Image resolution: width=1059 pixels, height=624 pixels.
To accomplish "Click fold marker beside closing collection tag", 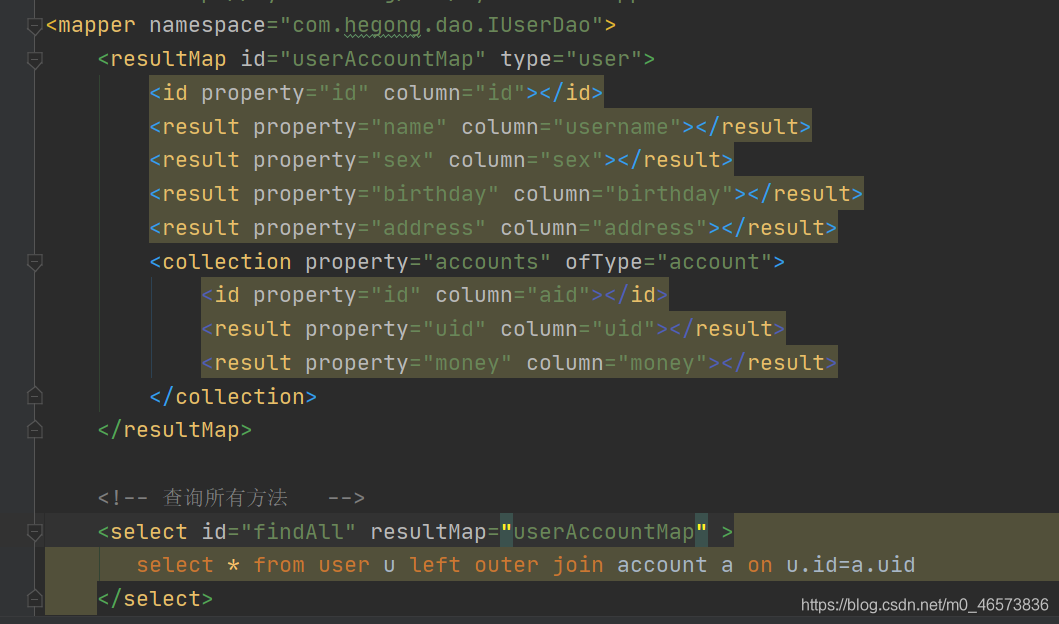I will [x=34, y=396].
